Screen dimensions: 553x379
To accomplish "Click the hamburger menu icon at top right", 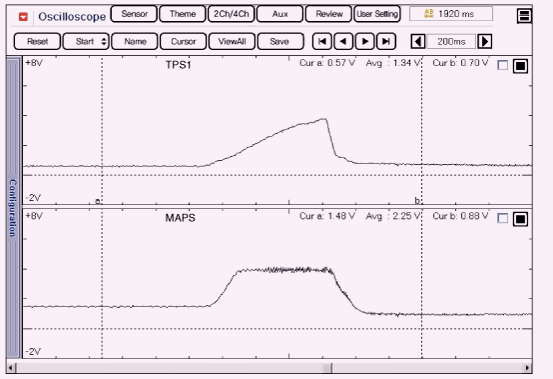I will pos(524,16).
